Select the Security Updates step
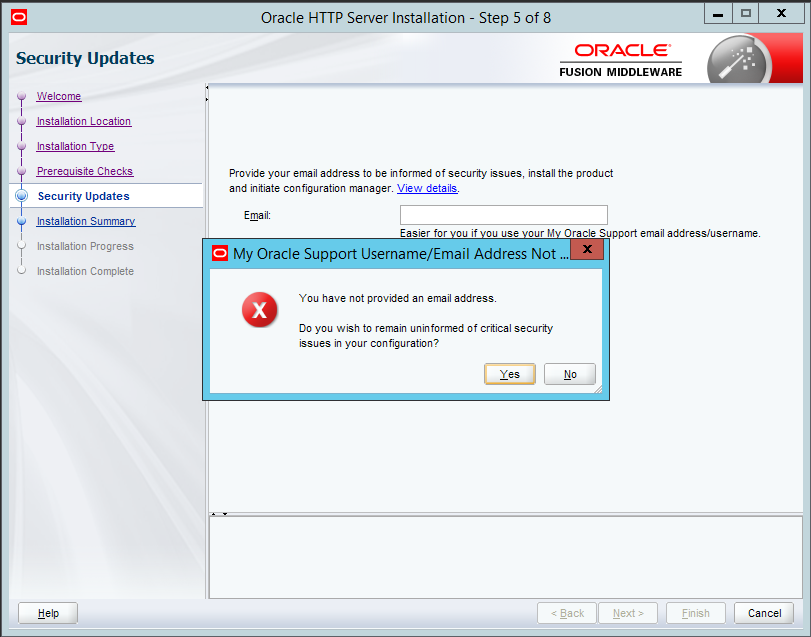Image resolution: width=811 pixels, height=637 pixels. (83, 197)
